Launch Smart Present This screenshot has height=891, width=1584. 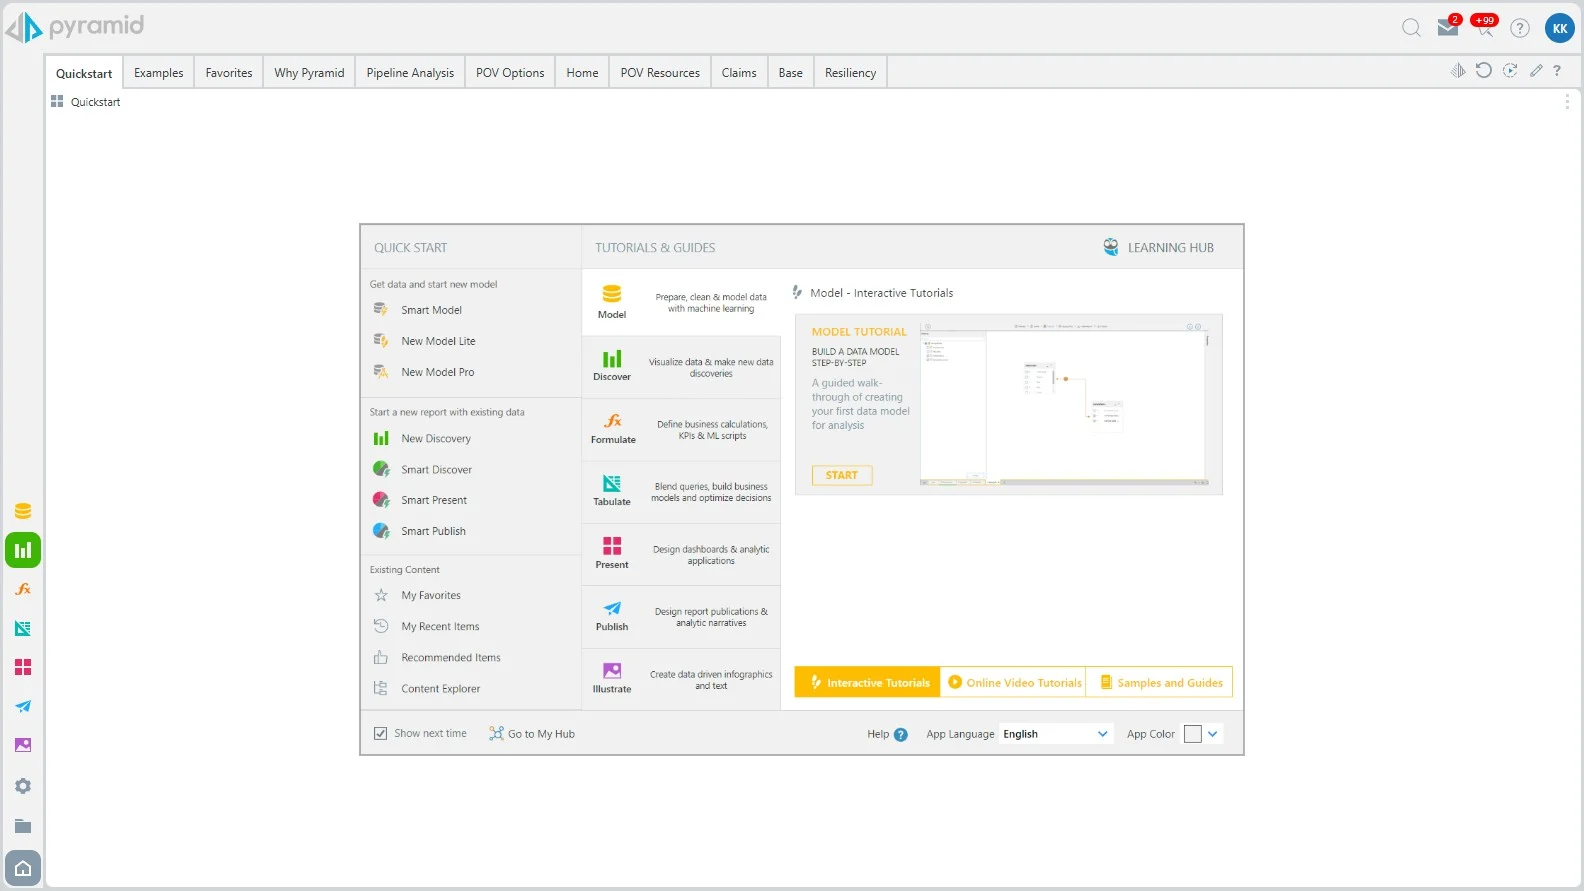click(434, 500)
